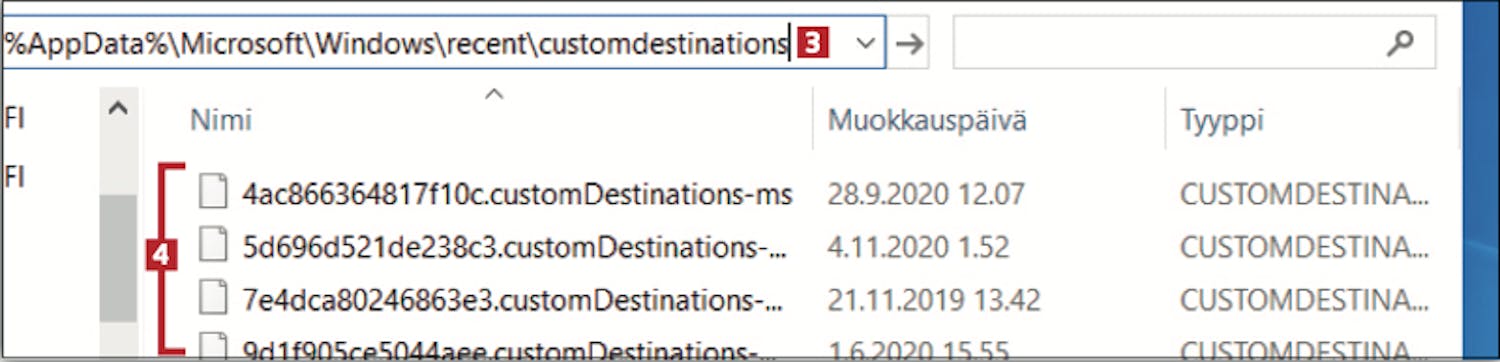Select file 7e4dca80246863e3.customDestinations
This screenshot has width=1500, height=362.
point(511,298)
